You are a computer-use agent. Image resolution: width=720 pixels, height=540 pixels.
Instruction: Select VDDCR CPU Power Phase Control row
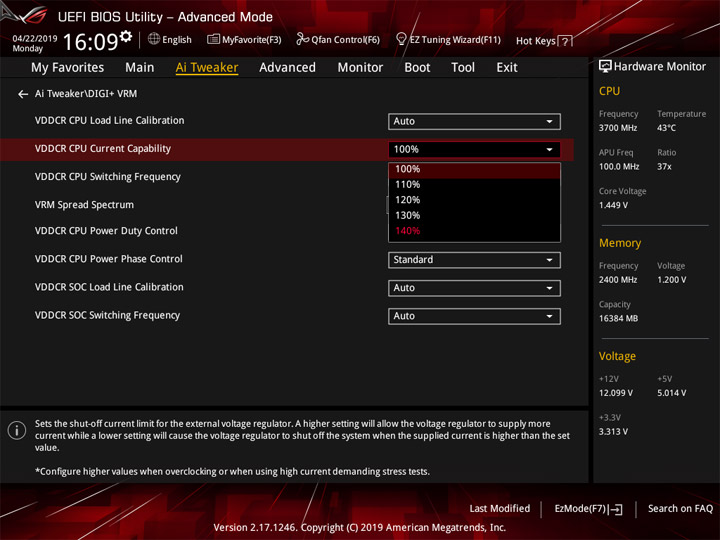[287, 259]
